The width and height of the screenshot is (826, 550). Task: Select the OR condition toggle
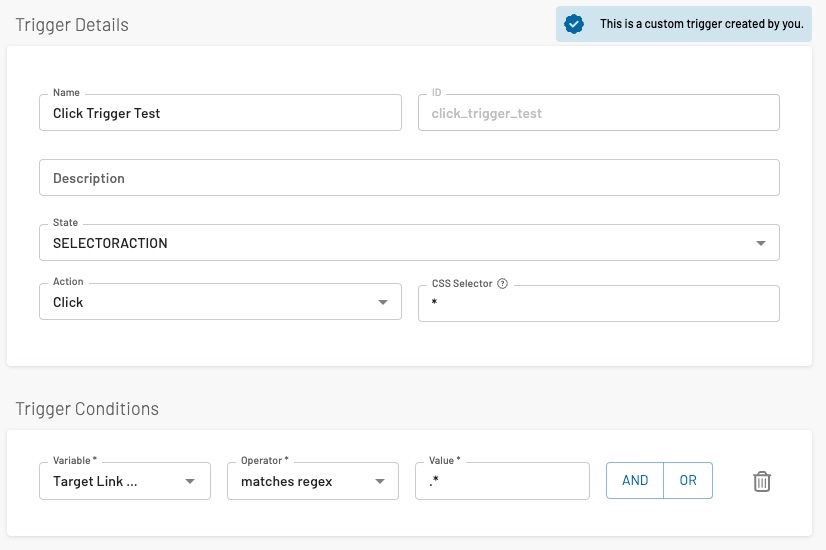(x=688, y=480)
